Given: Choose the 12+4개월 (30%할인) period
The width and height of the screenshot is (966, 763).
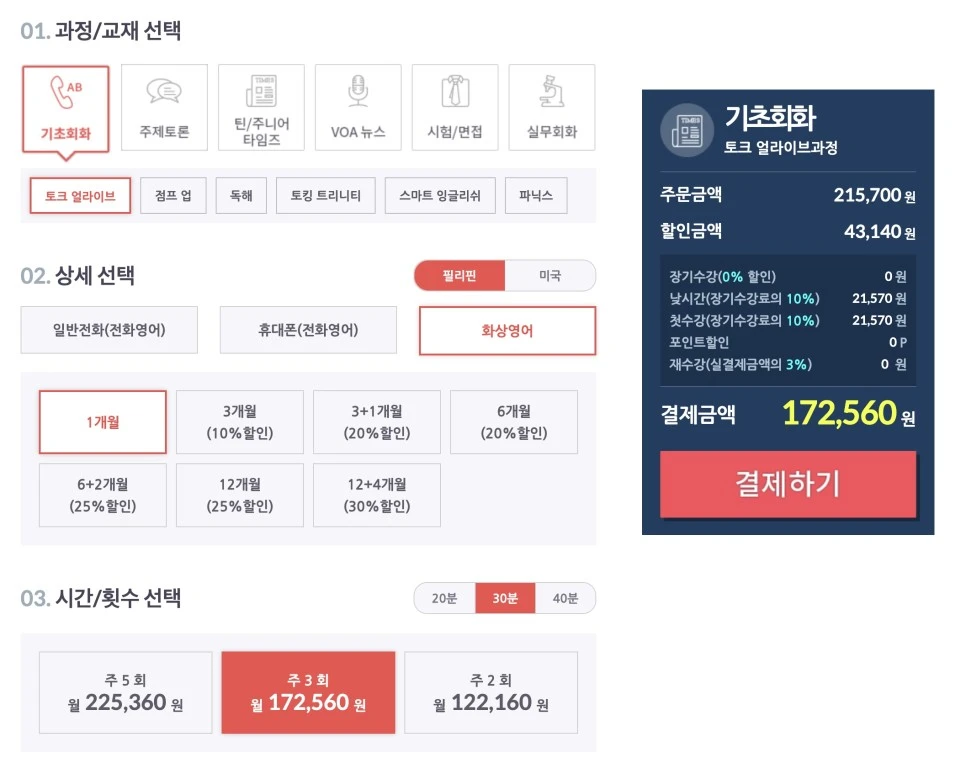Looking at the screenshot, I should pyautogui.click(x=377, y=495).
